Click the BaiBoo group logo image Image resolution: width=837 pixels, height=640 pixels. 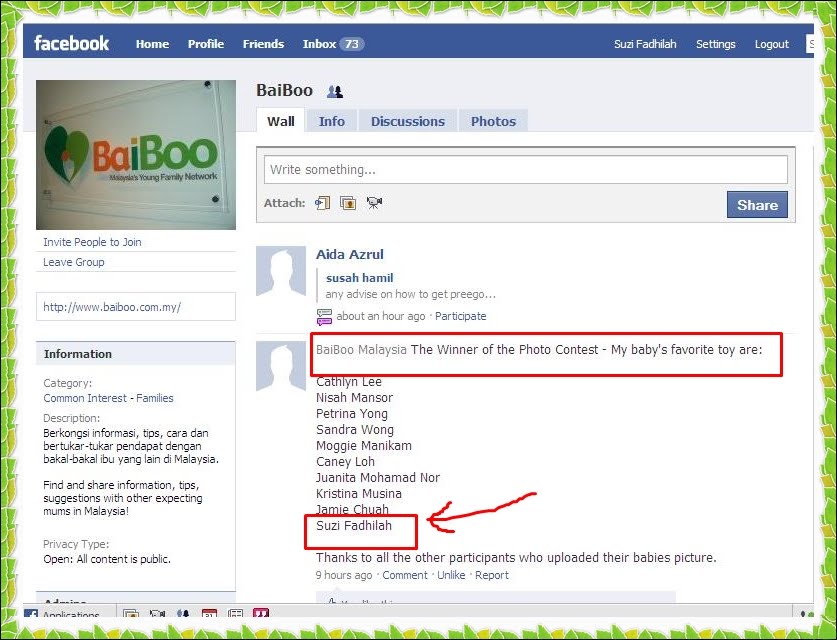(x=136, y=155)
